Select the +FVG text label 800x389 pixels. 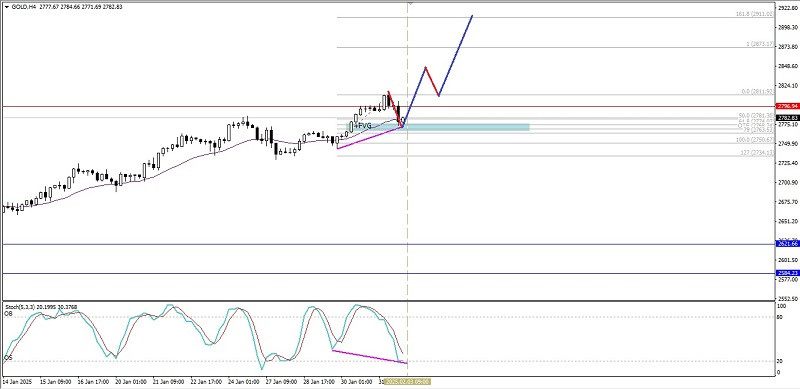pos(363,126)
